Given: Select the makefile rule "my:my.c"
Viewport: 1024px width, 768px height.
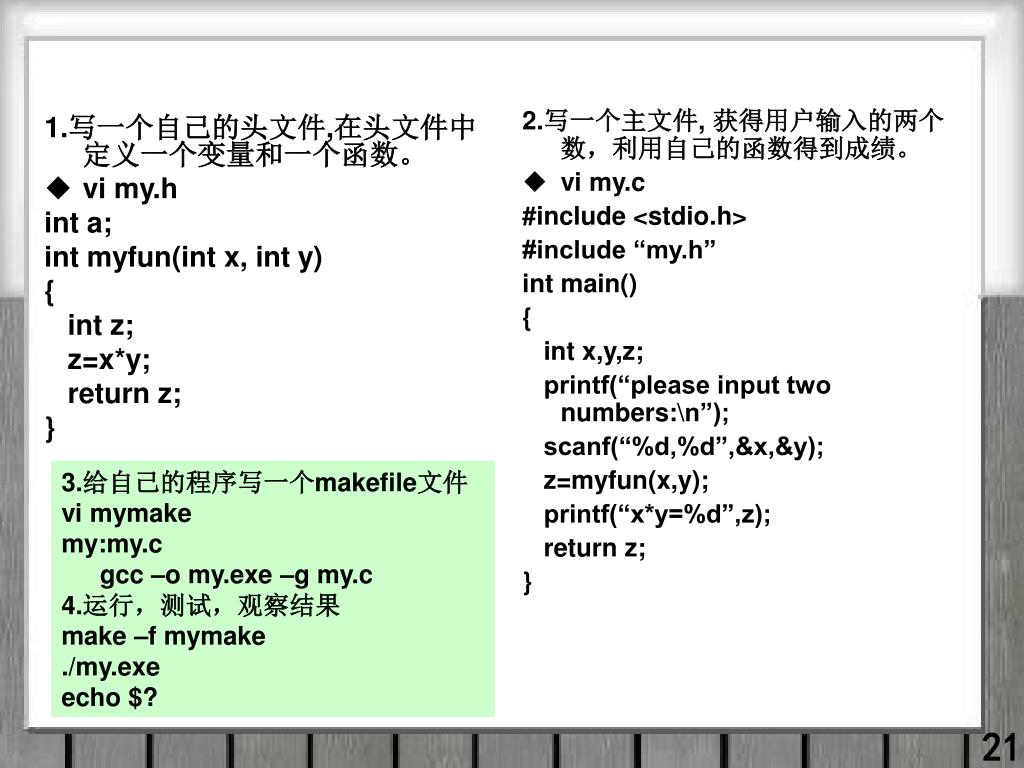Looking at the screenshot, I should pyautogui.click(x=112, y=545).
